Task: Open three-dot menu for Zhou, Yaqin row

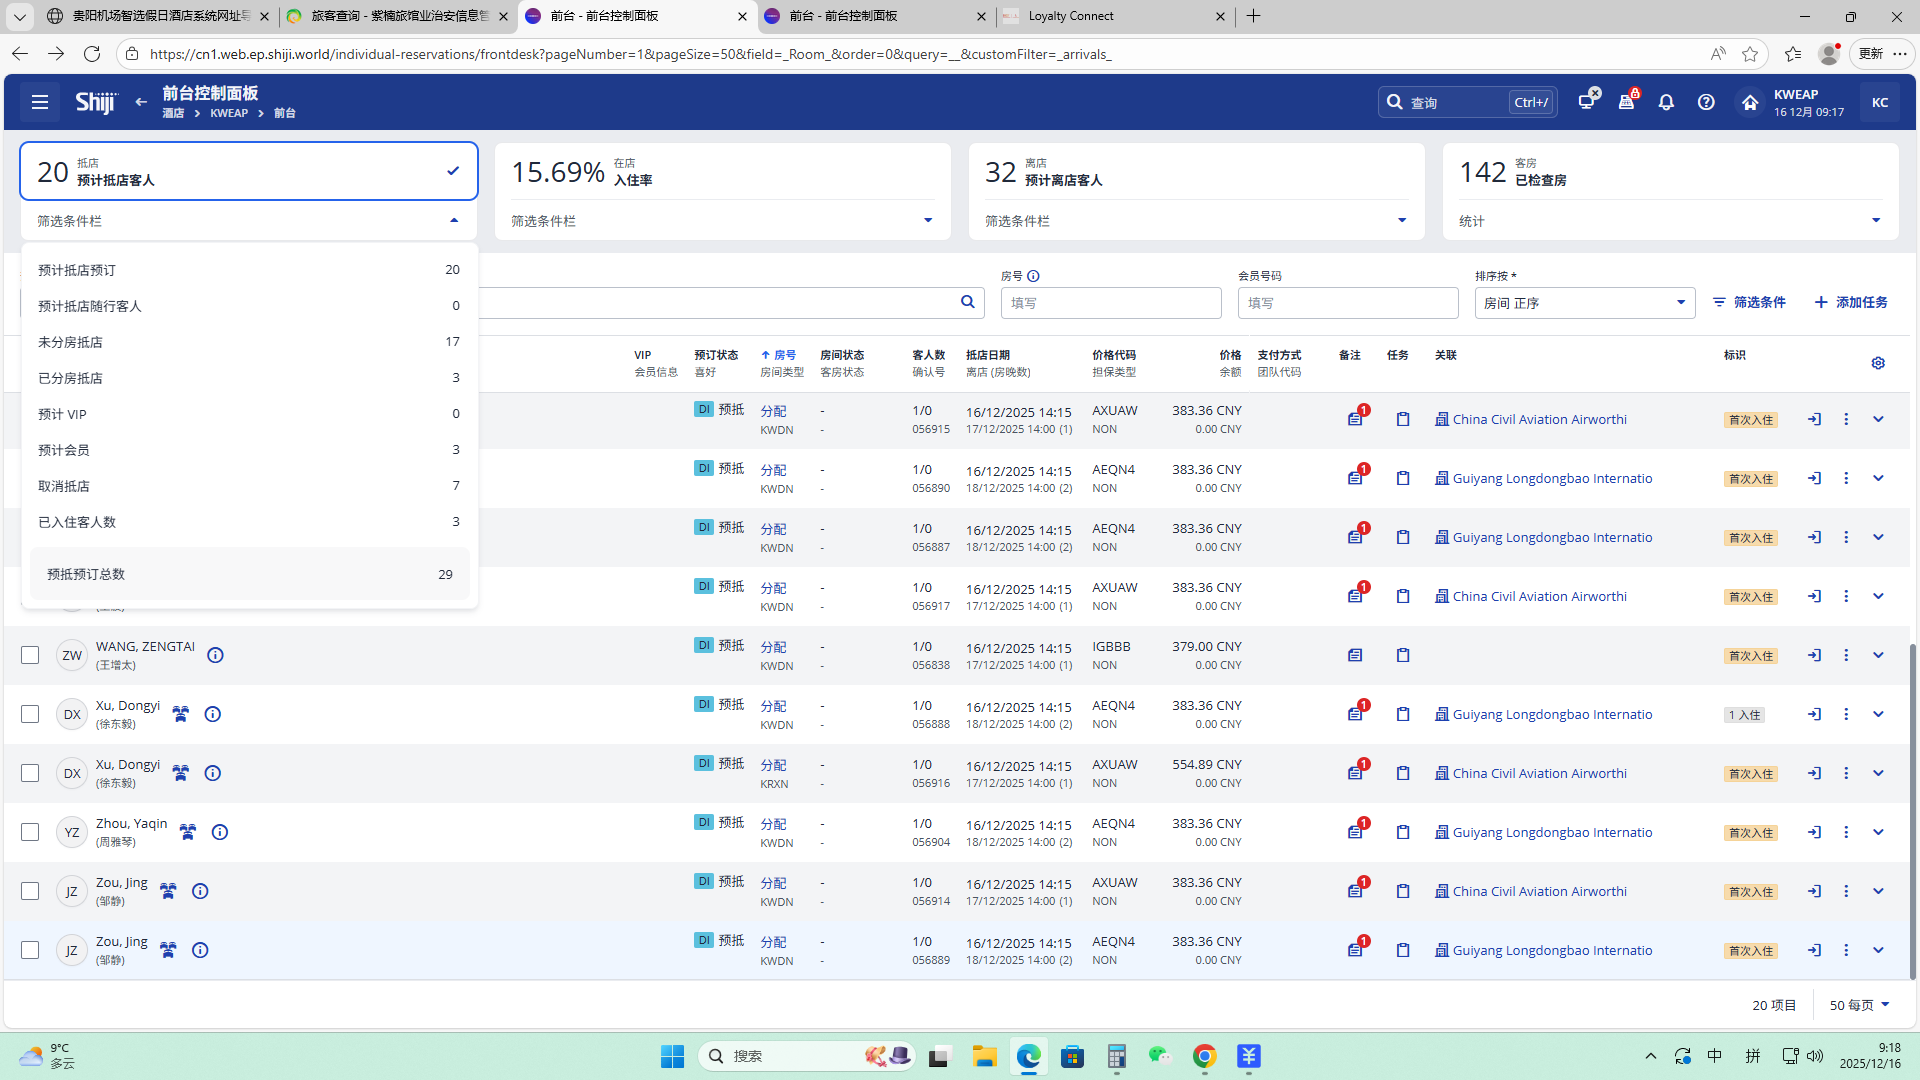Action: 1846,832
